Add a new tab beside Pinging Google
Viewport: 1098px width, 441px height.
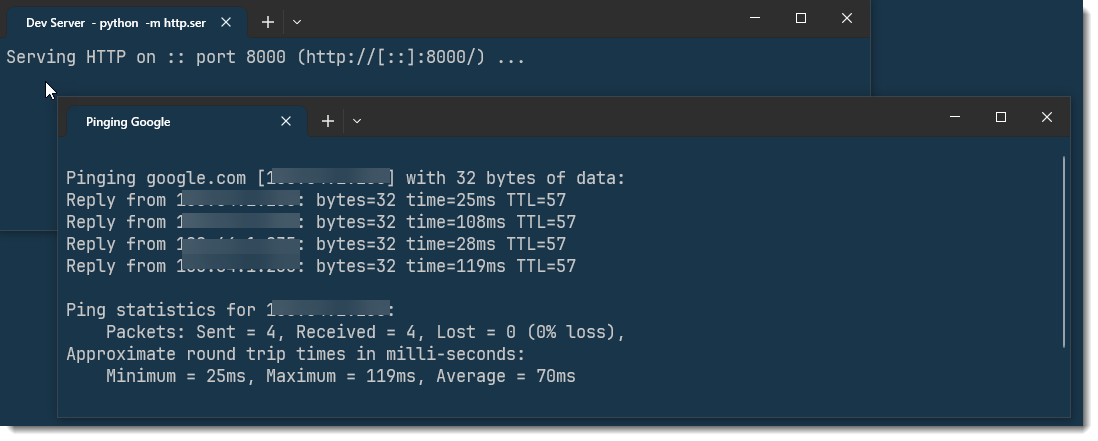tap(328, 121)
